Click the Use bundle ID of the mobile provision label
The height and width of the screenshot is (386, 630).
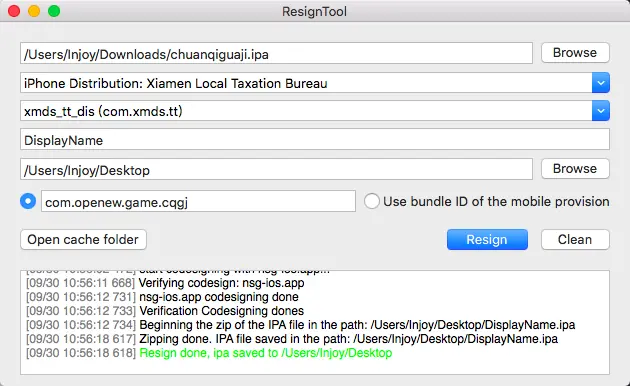click(496, 201)
